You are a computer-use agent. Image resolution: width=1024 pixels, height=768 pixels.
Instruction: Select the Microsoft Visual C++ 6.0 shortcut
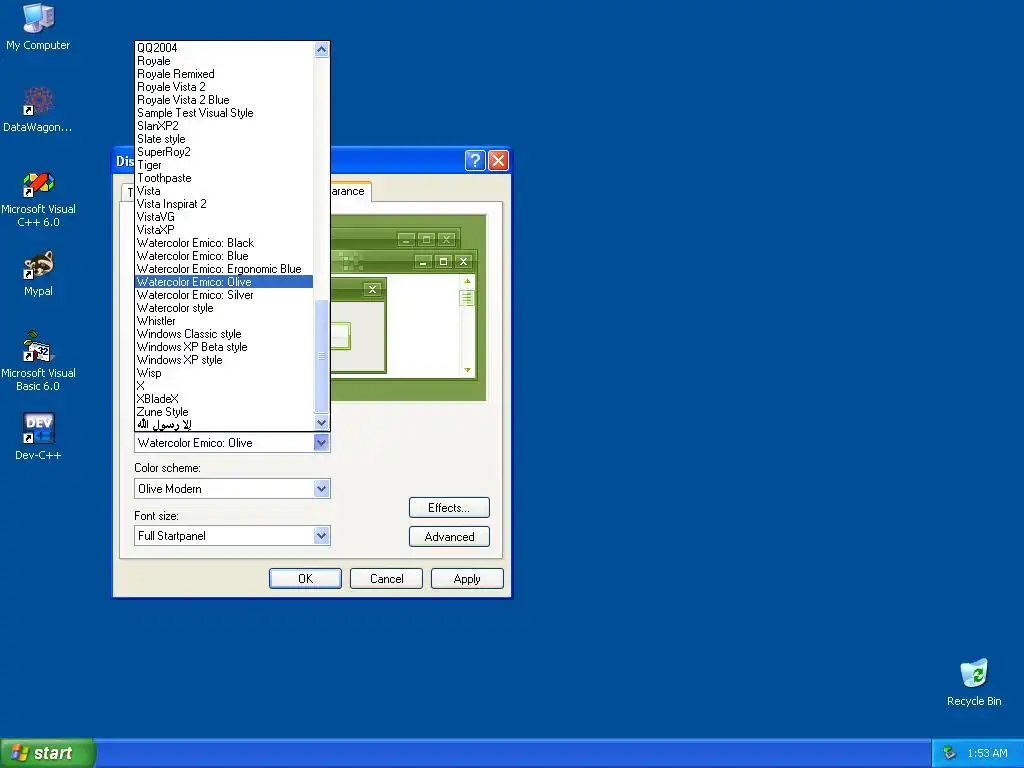click(38, 199)
